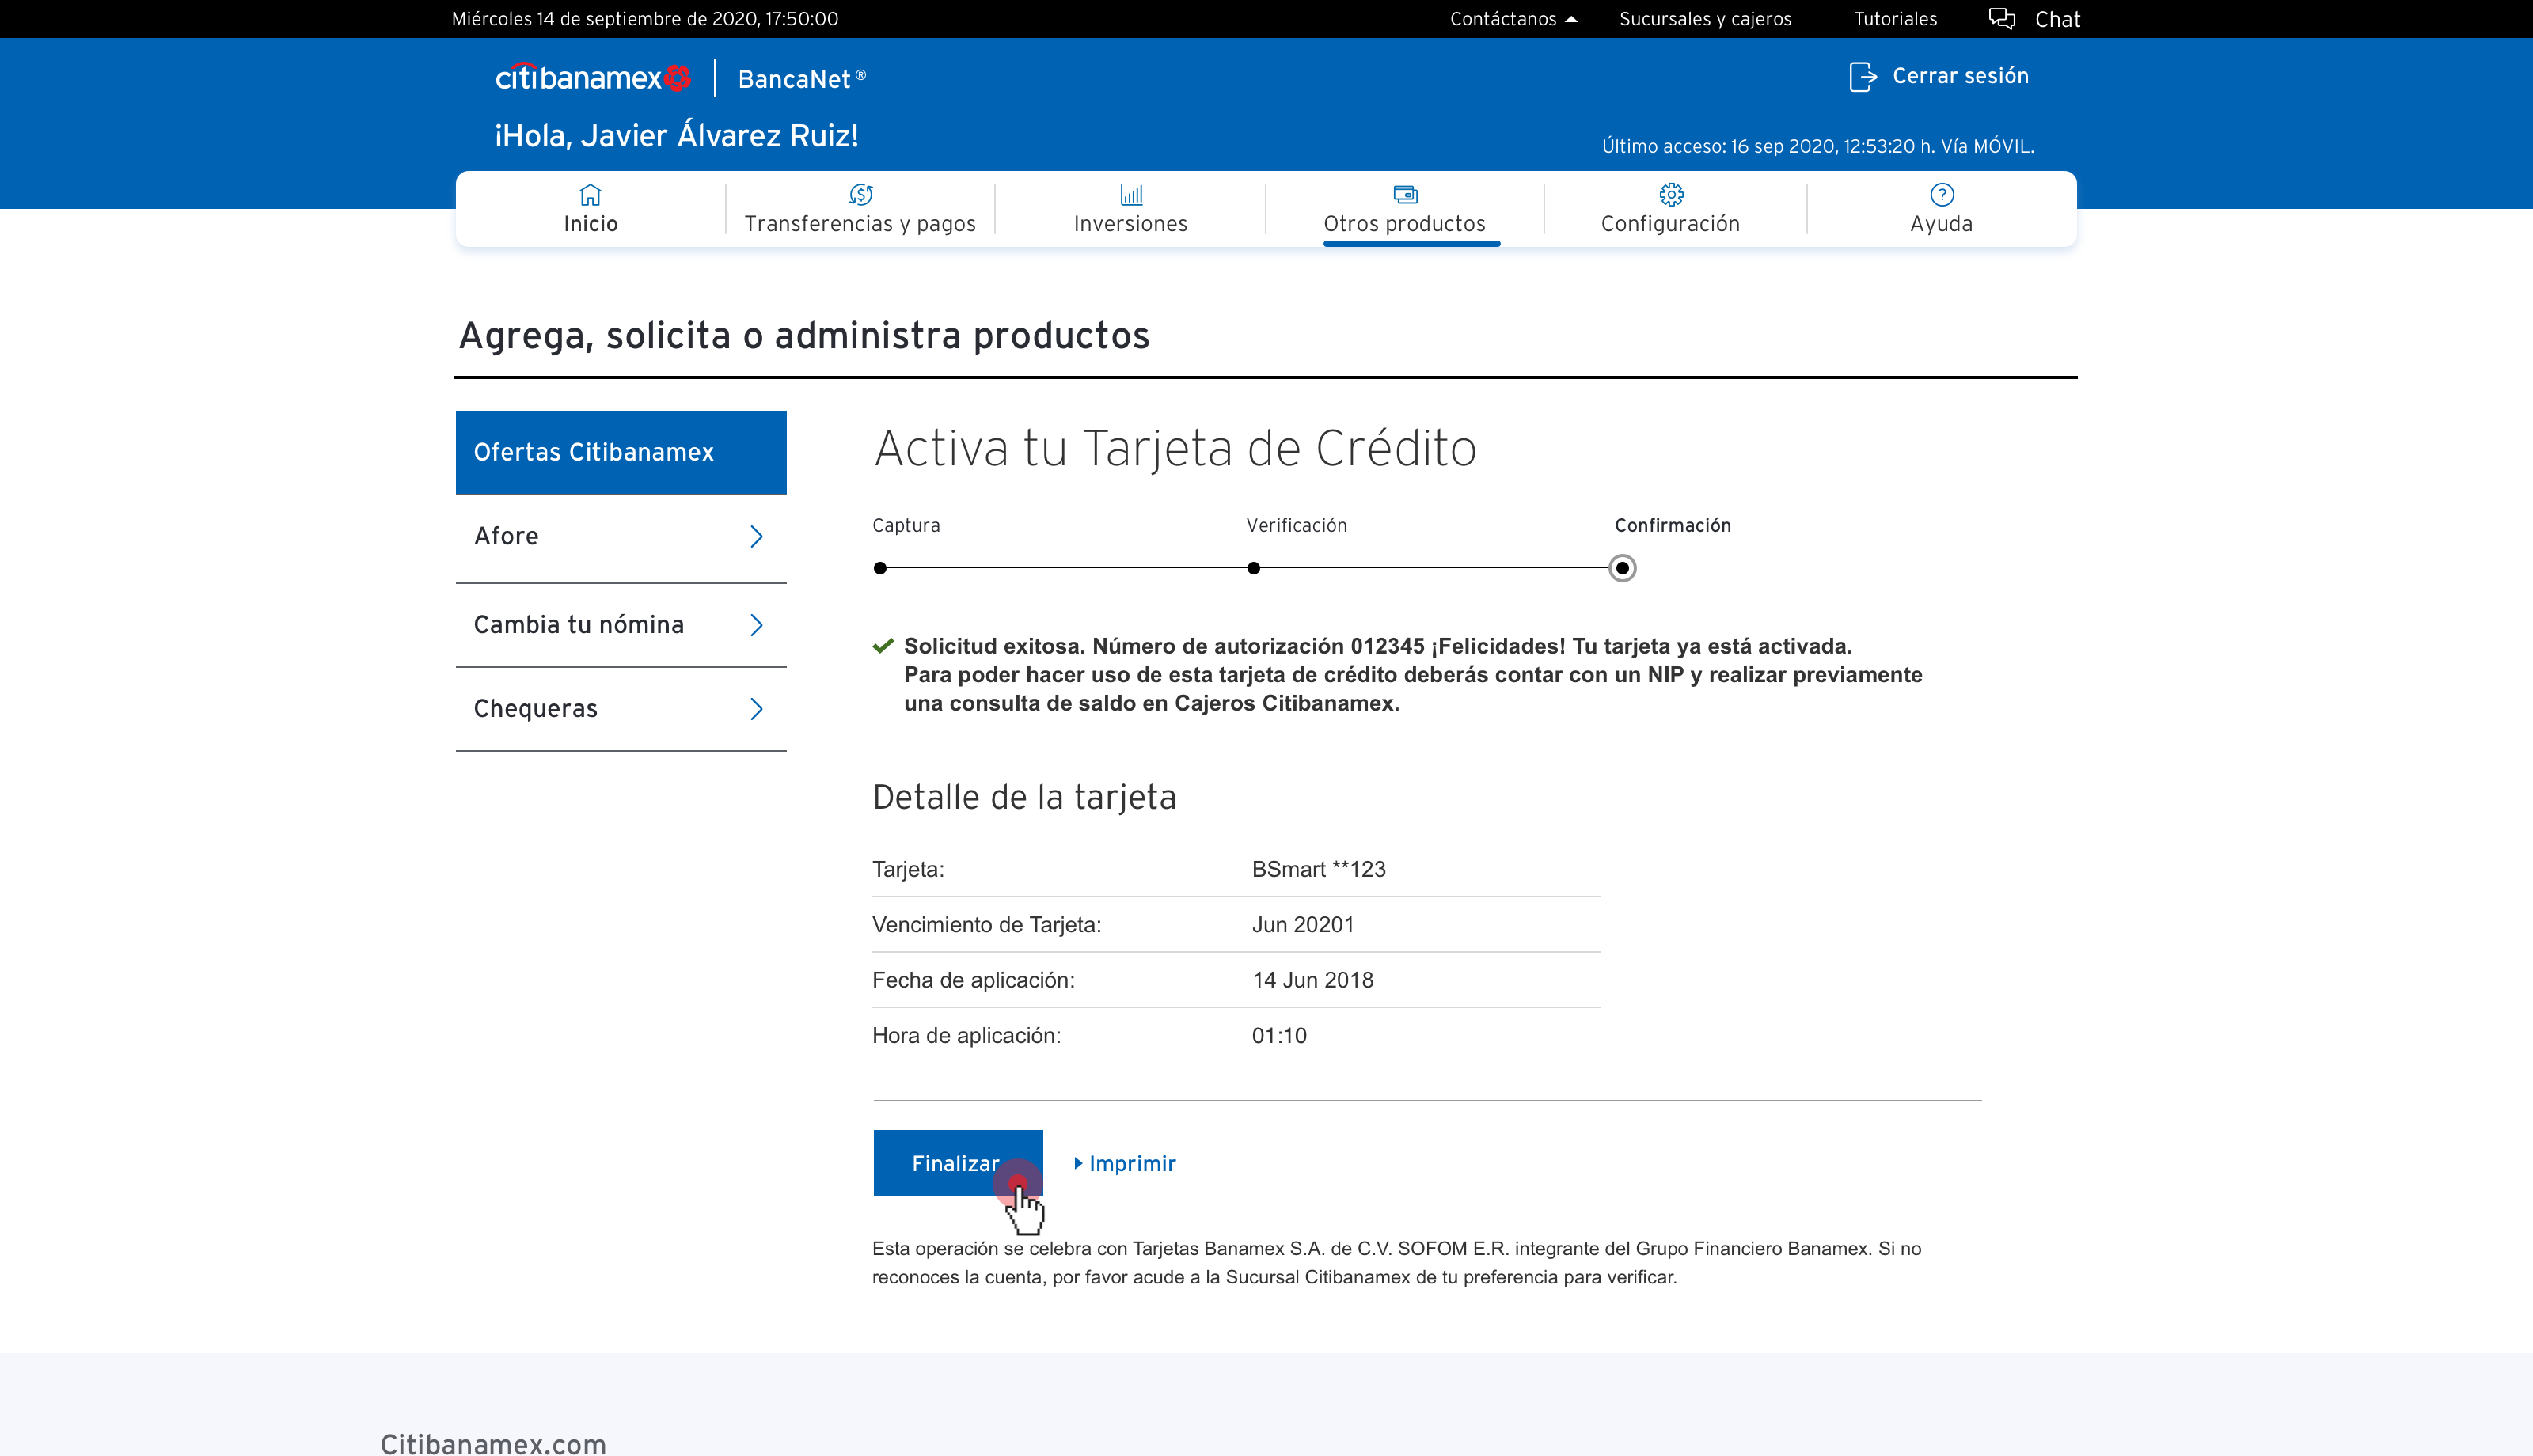Image resolution: width=2533 pixels, height=1456 pixels.
Task: Click the time value 01:10
Action: [1279, 1036]
